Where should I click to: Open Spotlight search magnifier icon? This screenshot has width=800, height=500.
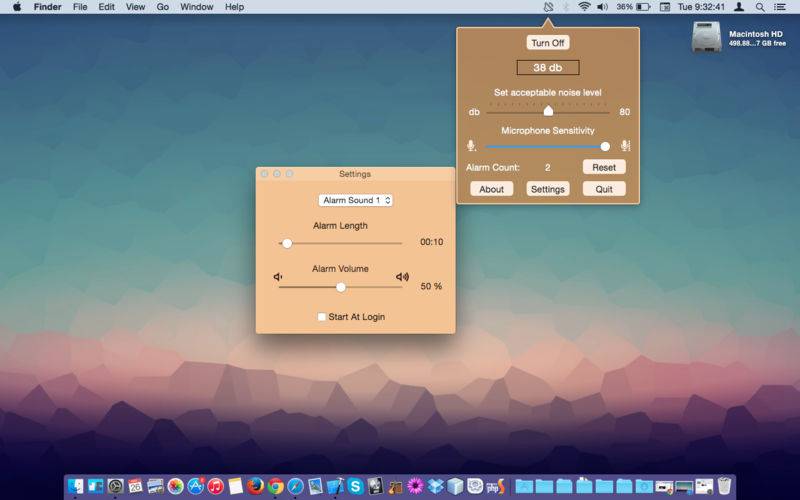(x=760, y=7)
